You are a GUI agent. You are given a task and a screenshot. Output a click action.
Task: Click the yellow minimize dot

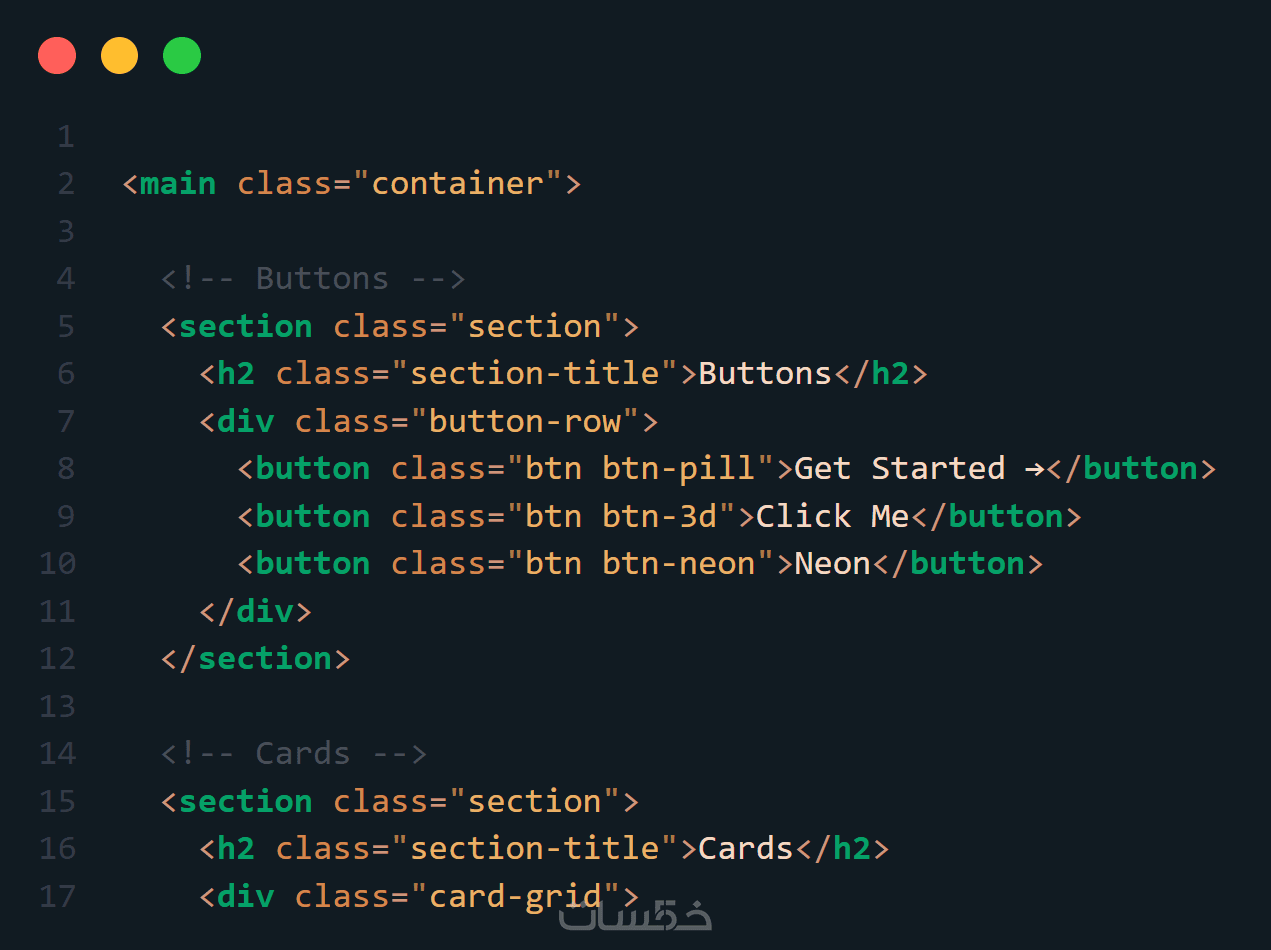120,55
